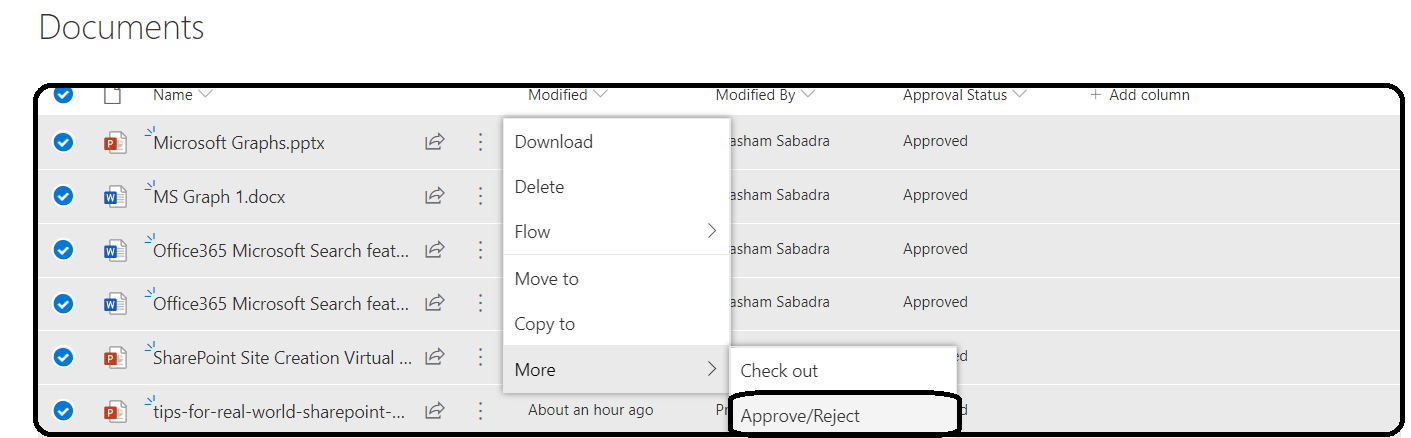
Task: Deselect the Microsoft Graphs.pptx row checkbox
Action: 63,142
